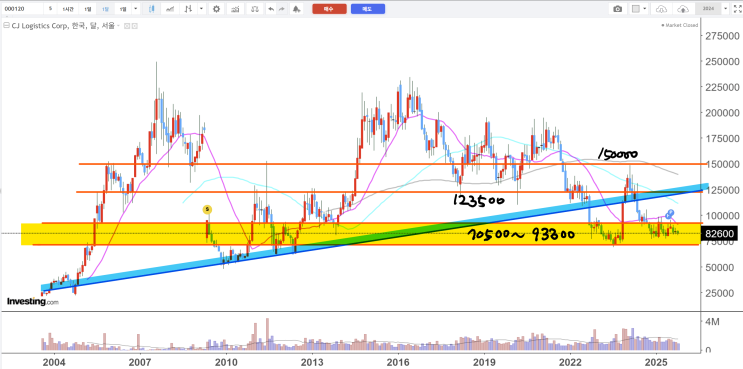Redo the chart action
The height and width of the screenshot is (369, 743).
point(282,9)
